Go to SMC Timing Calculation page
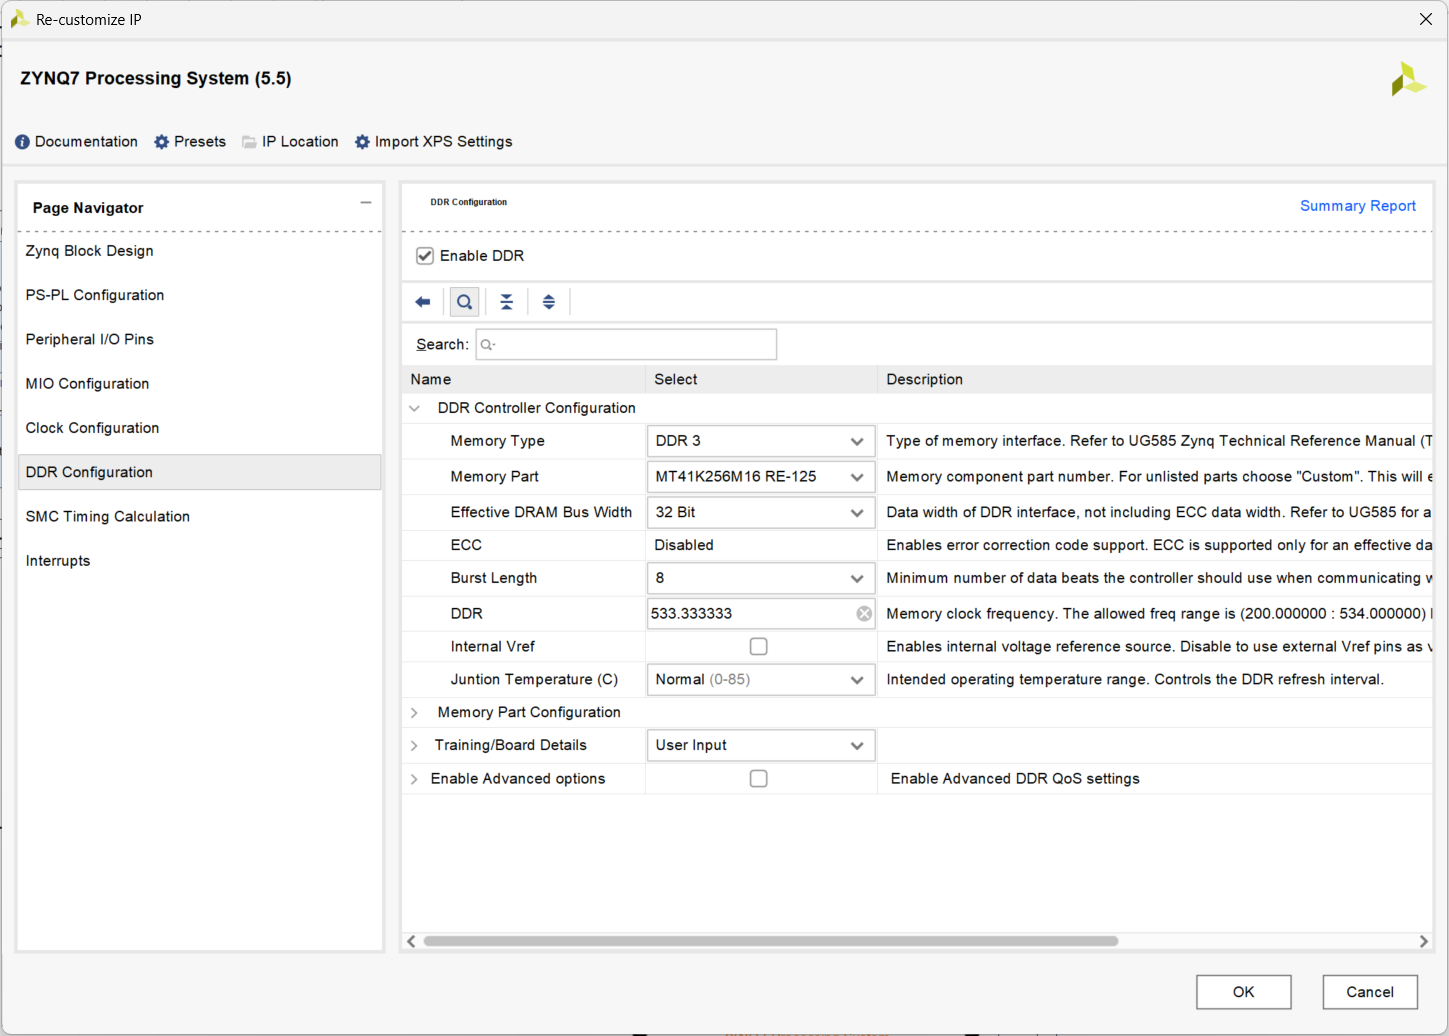Image resolution: width=1449 pixels, height=1036 pixels. pyautogui.click(x=200, y=516)
